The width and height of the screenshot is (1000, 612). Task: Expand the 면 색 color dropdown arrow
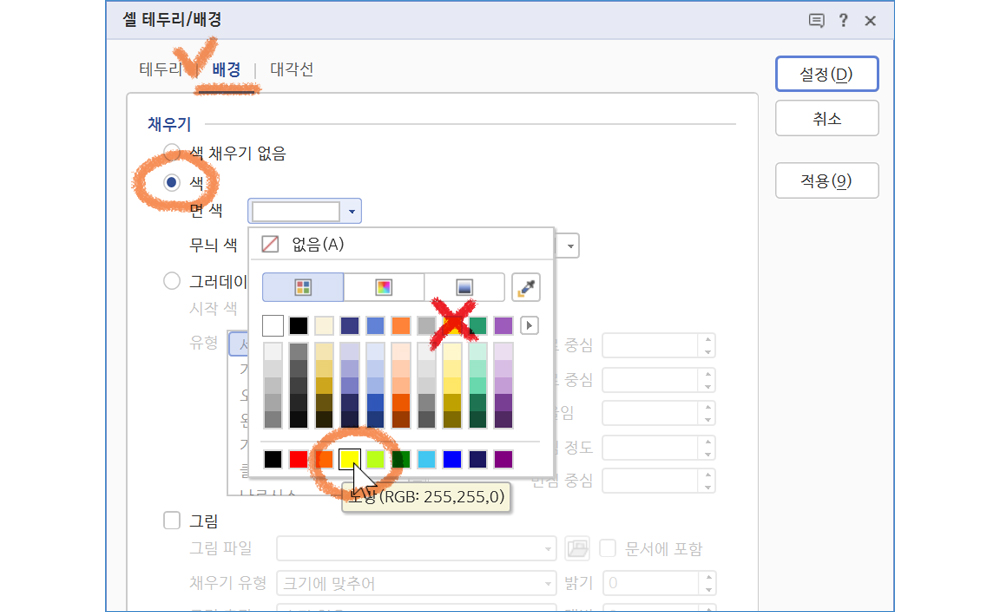point(351,212)
